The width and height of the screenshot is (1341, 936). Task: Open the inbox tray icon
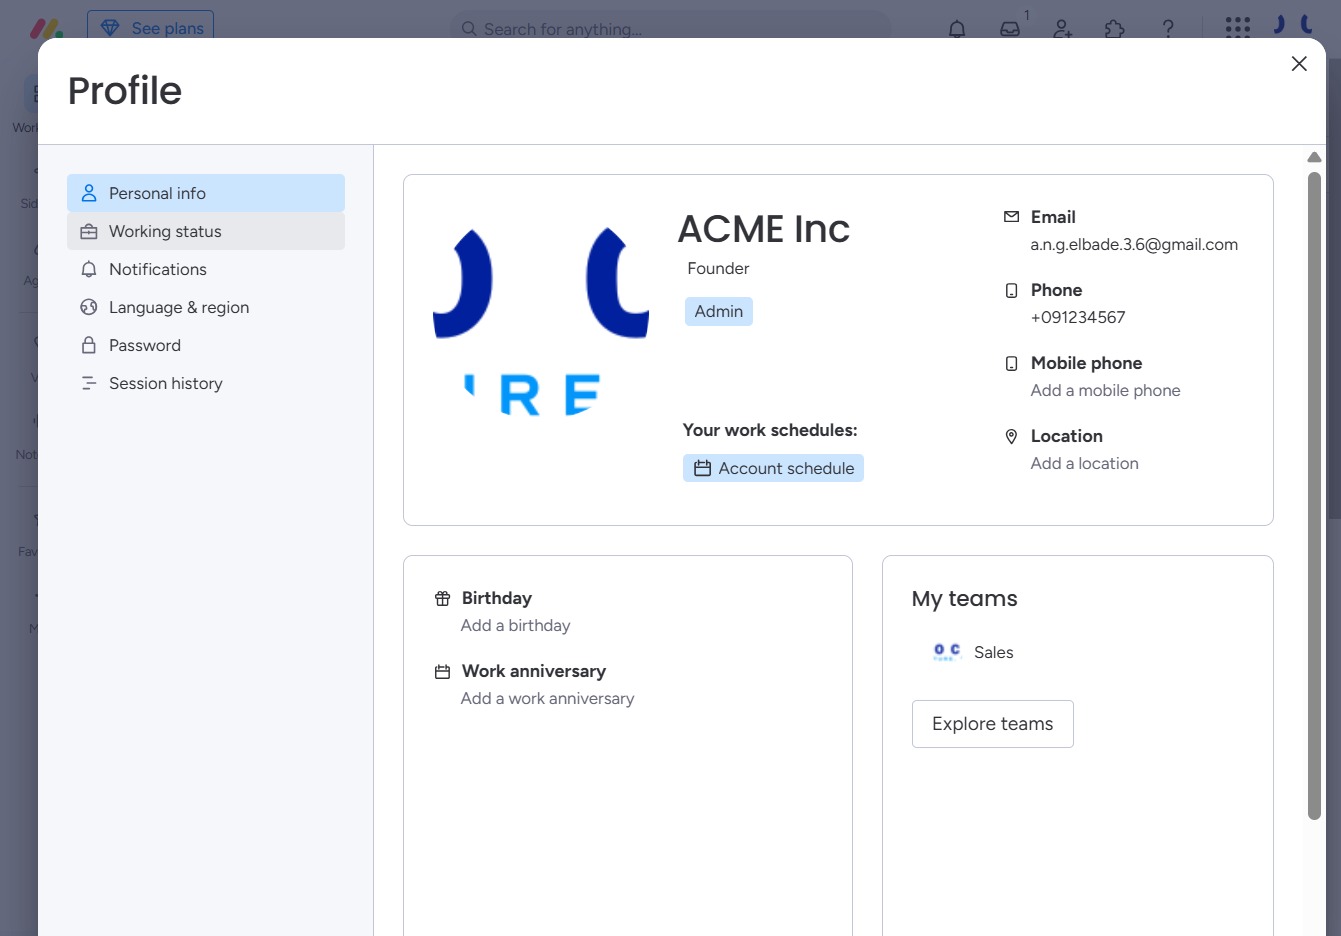point(1010,28)
